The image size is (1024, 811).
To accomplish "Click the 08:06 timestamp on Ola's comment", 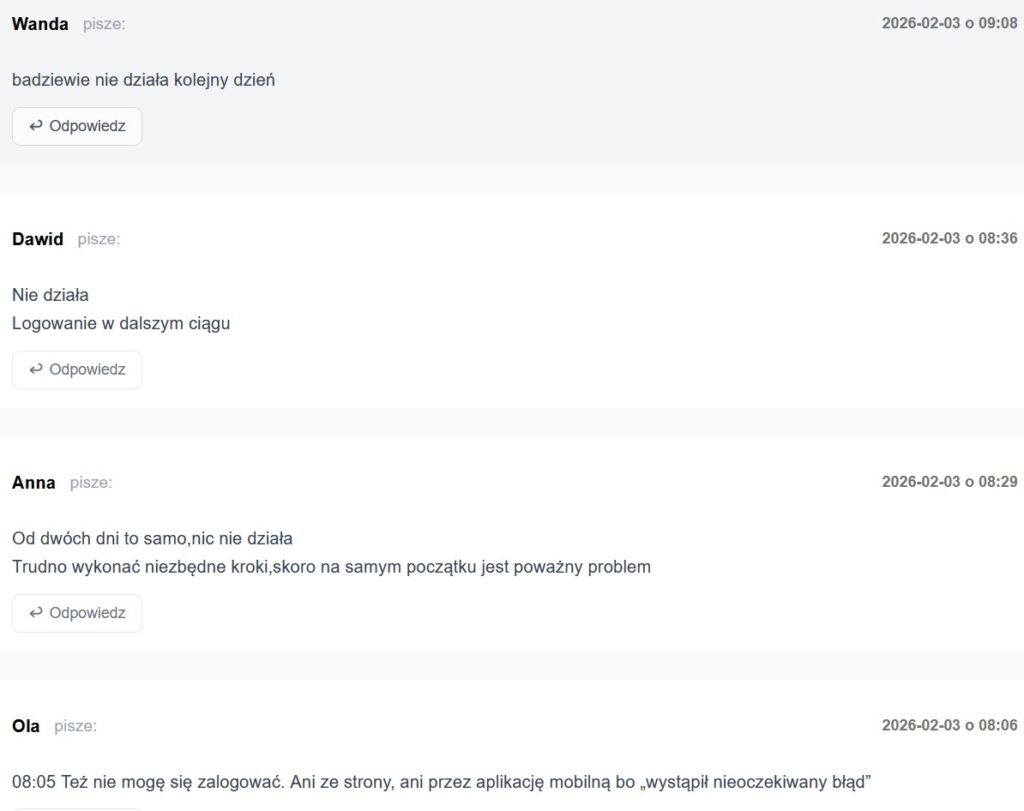I will tap(949, 725).
